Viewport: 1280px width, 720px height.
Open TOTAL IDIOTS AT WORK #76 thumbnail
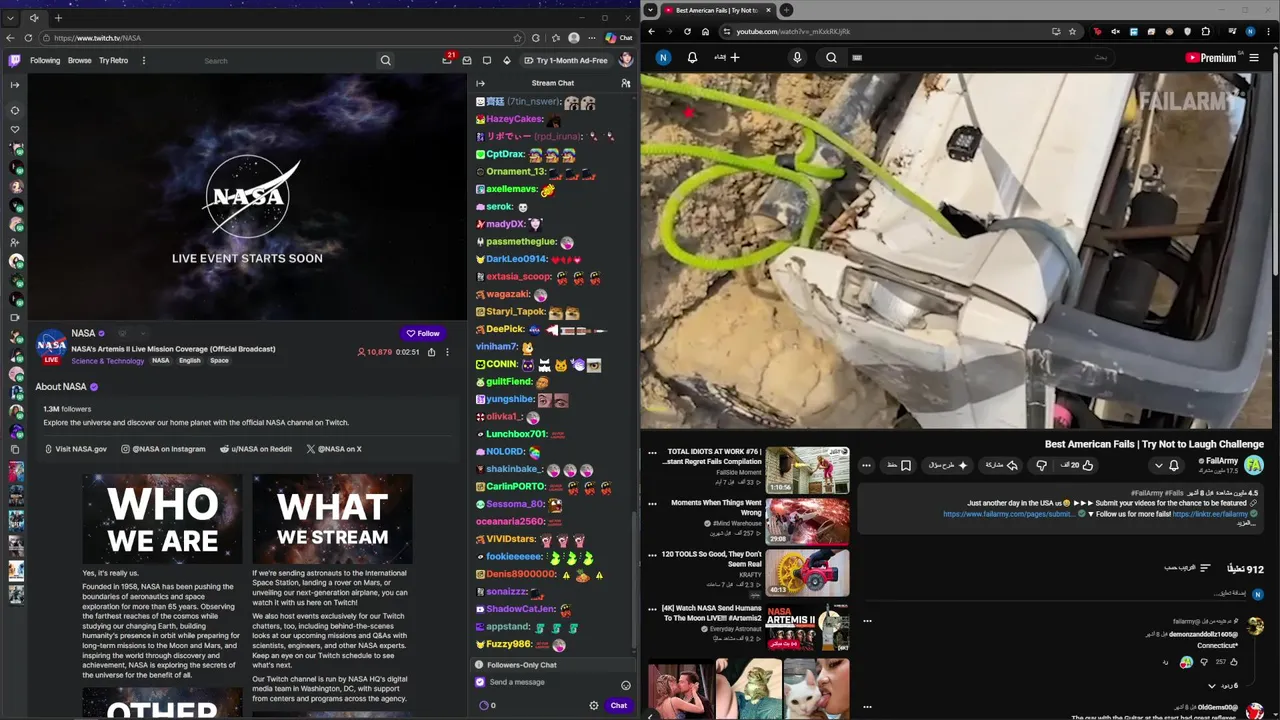[x=807, y=470]
